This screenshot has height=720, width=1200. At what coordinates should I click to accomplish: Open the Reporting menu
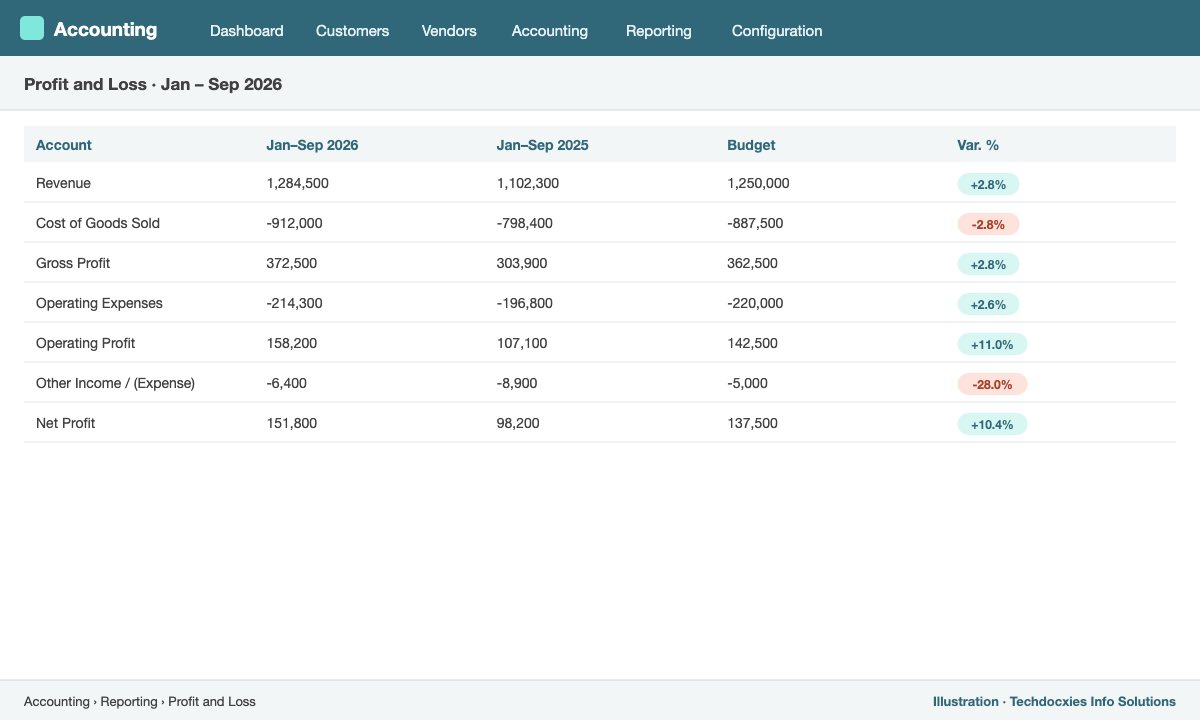tap(659, 31)
